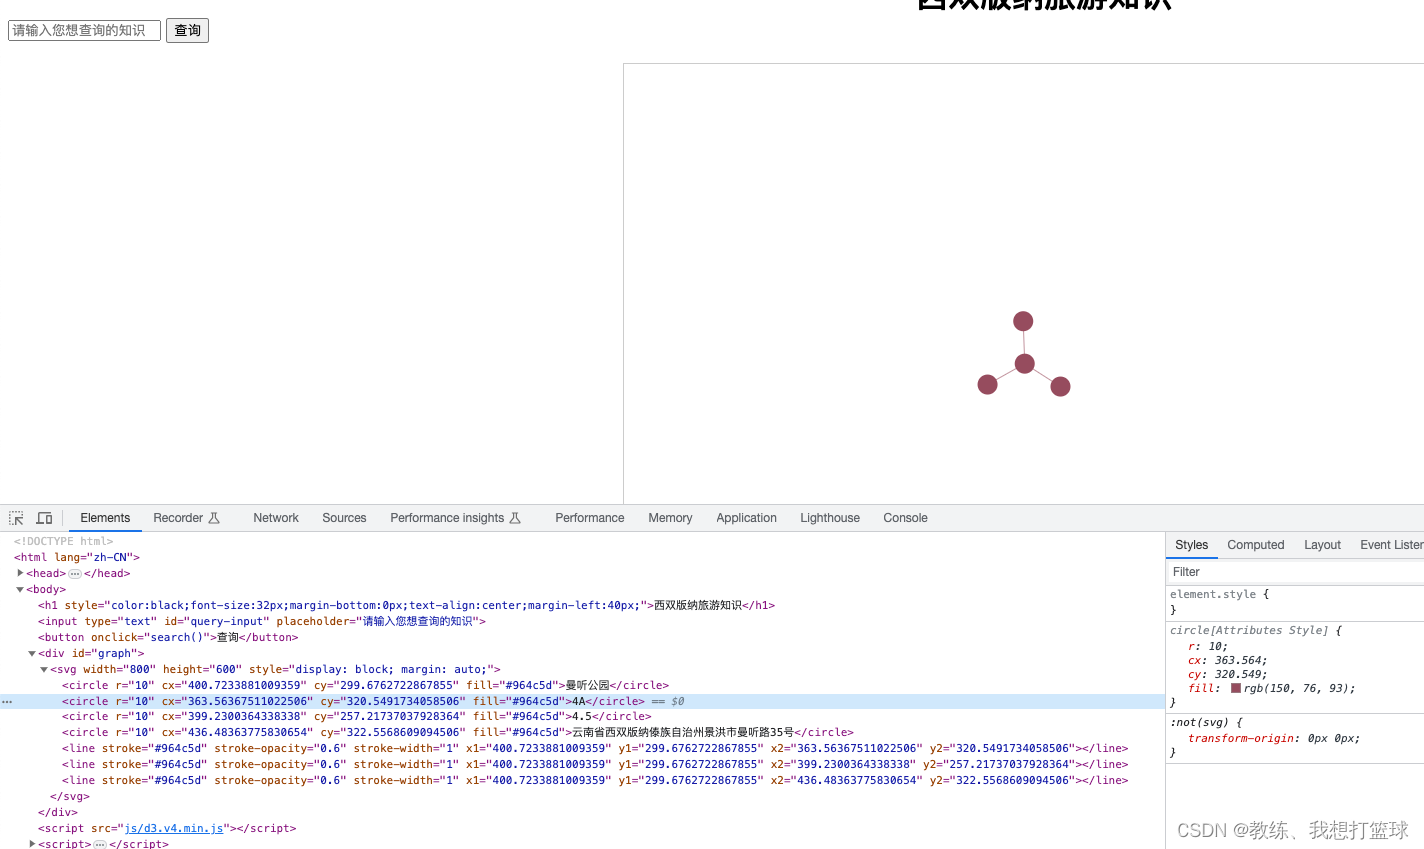
Task: Collapse the div#graph element triangle
Action: [x=32, y=653]
